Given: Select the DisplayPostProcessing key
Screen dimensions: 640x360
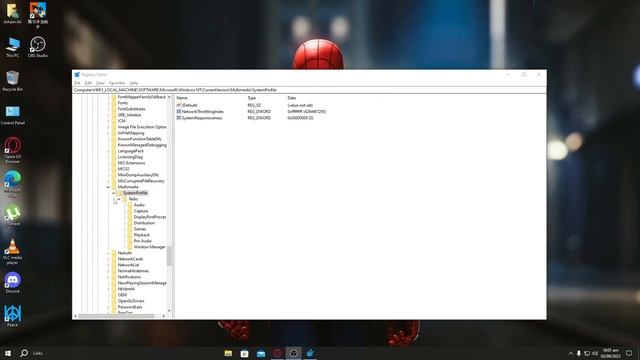Looking at the screenshot, I should [x=150, y=217].
